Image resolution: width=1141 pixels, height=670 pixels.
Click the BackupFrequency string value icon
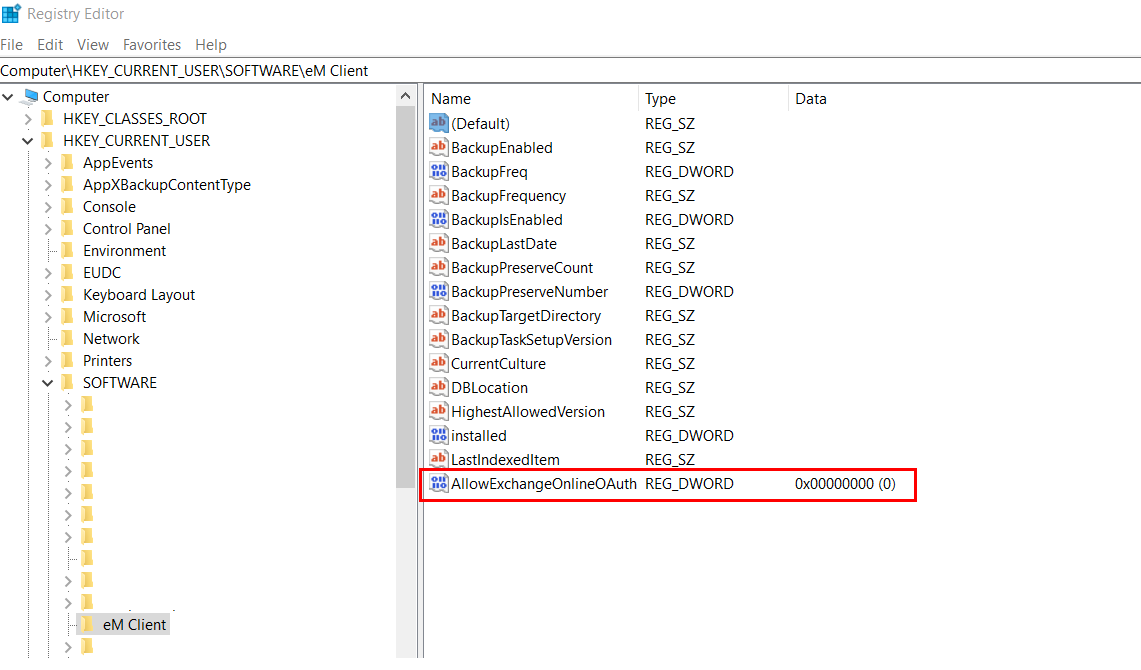click(438, 195)
